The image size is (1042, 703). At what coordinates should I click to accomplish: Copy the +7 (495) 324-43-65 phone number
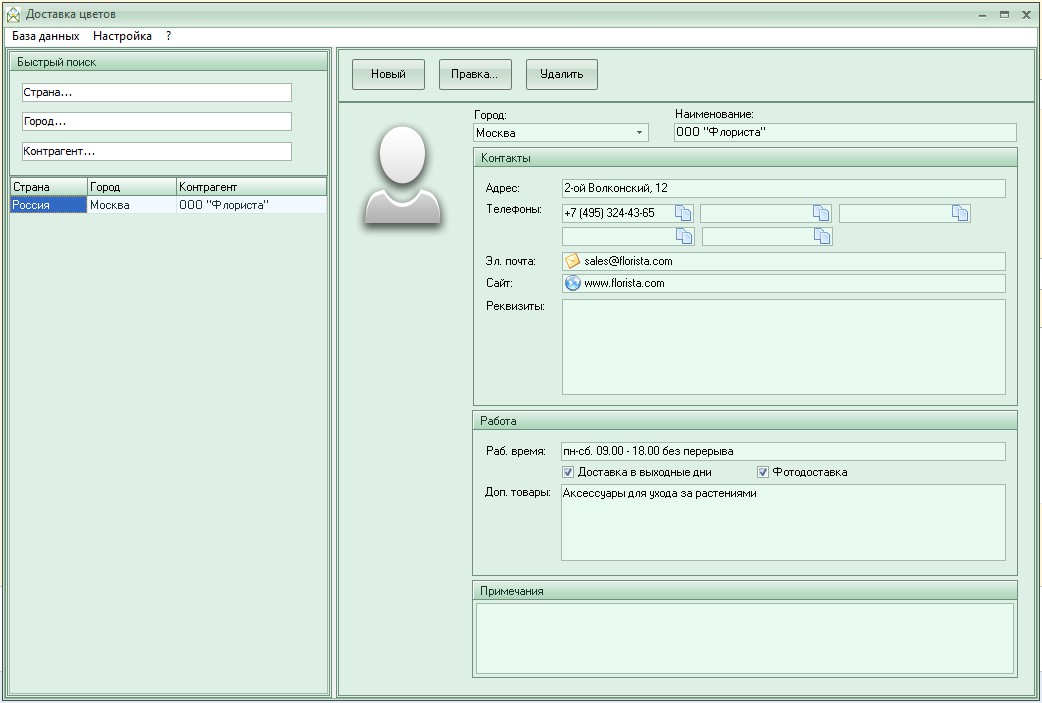point(683,213)
